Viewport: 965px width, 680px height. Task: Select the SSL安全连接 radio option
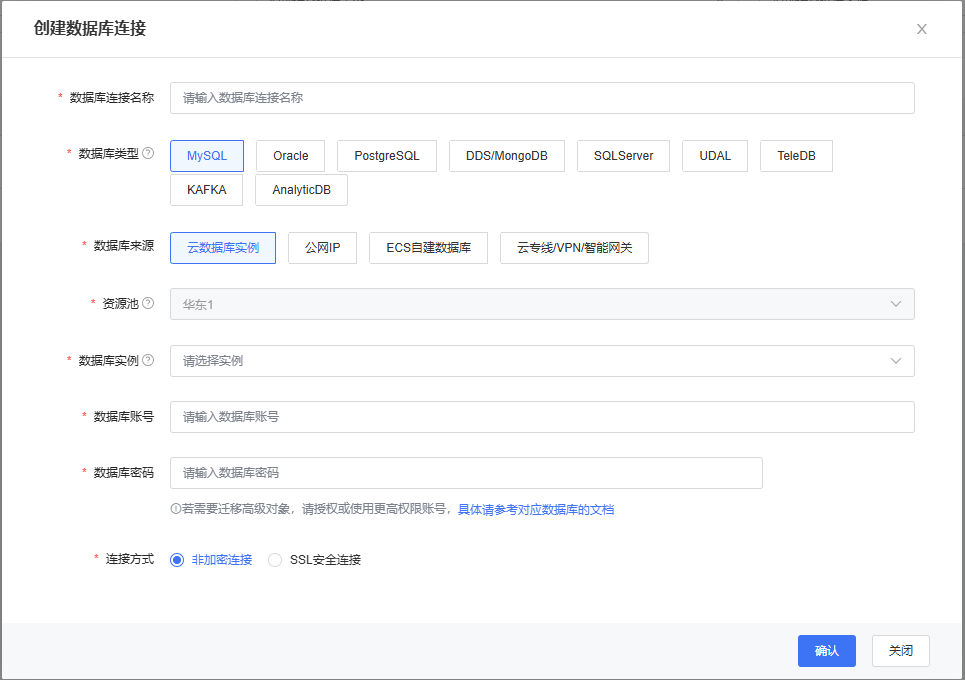click(314, 559)
